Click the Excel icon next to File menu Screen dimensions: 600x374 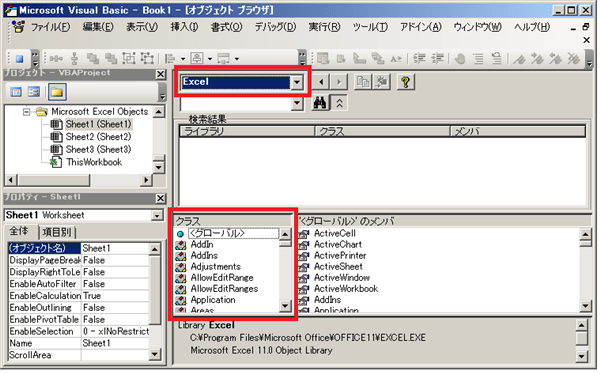[x=18, y=27]
